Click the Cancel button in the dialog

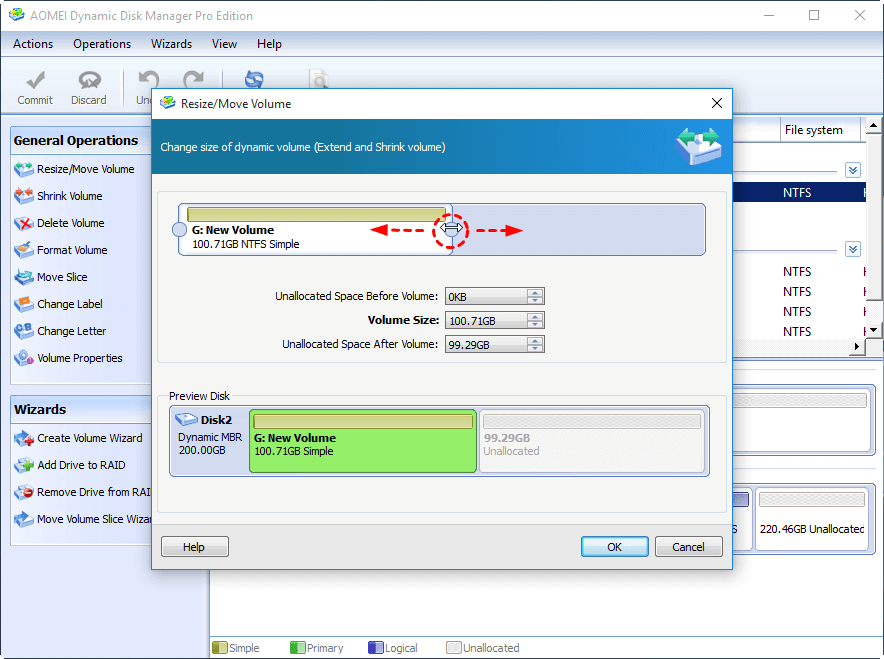pyautogui.click(x=688, y=547)
